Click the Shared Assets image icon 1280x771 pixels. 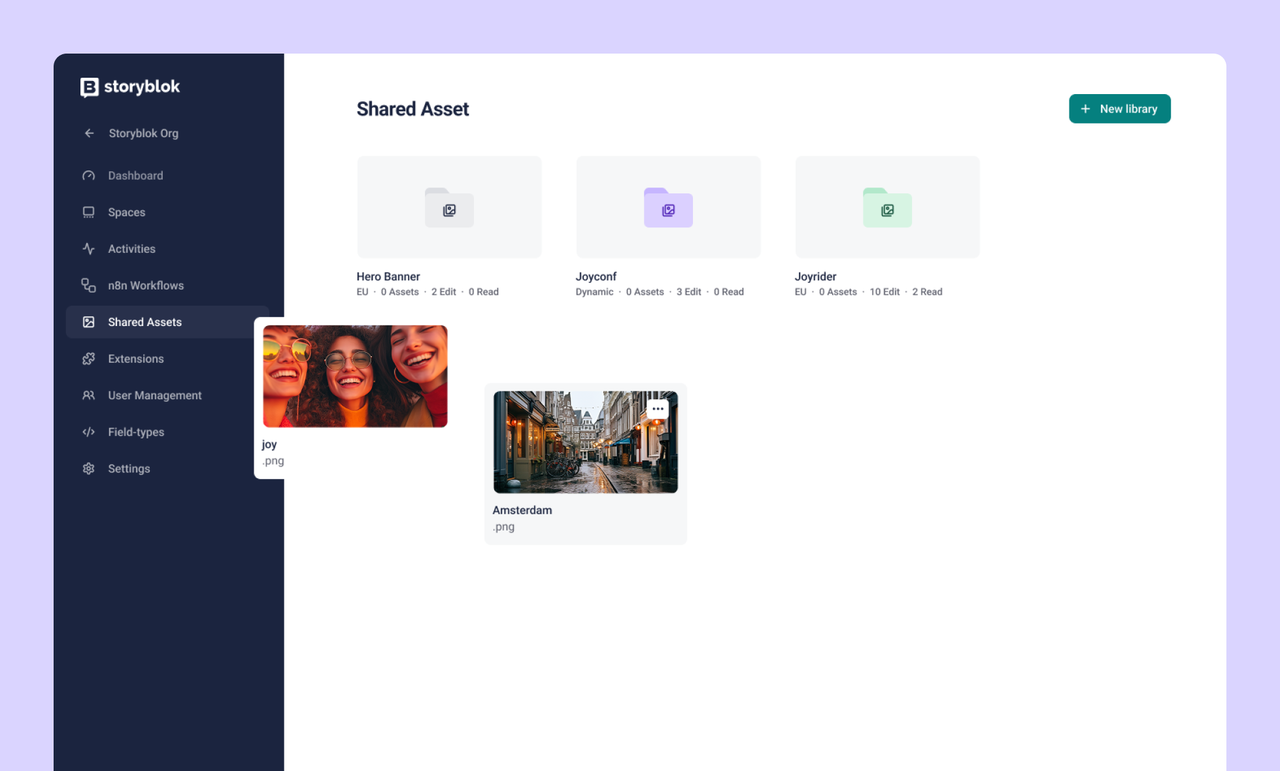coord(88,322)
